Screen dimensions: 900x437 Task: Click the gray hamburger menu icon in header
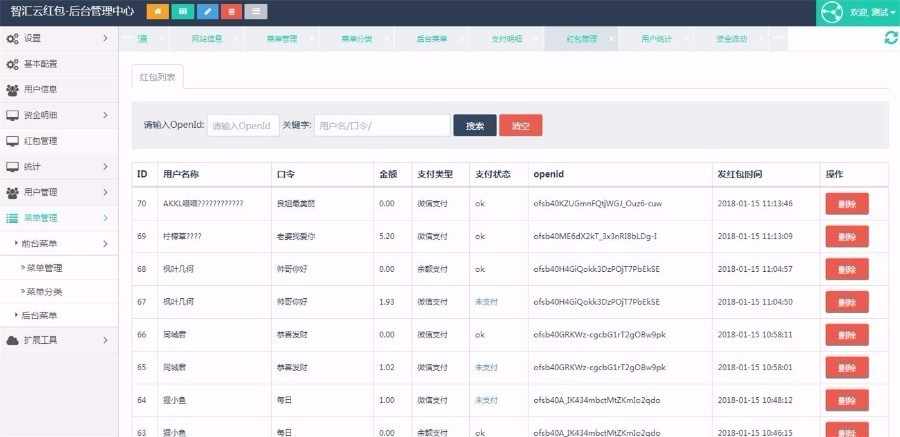tap(256, 11)
